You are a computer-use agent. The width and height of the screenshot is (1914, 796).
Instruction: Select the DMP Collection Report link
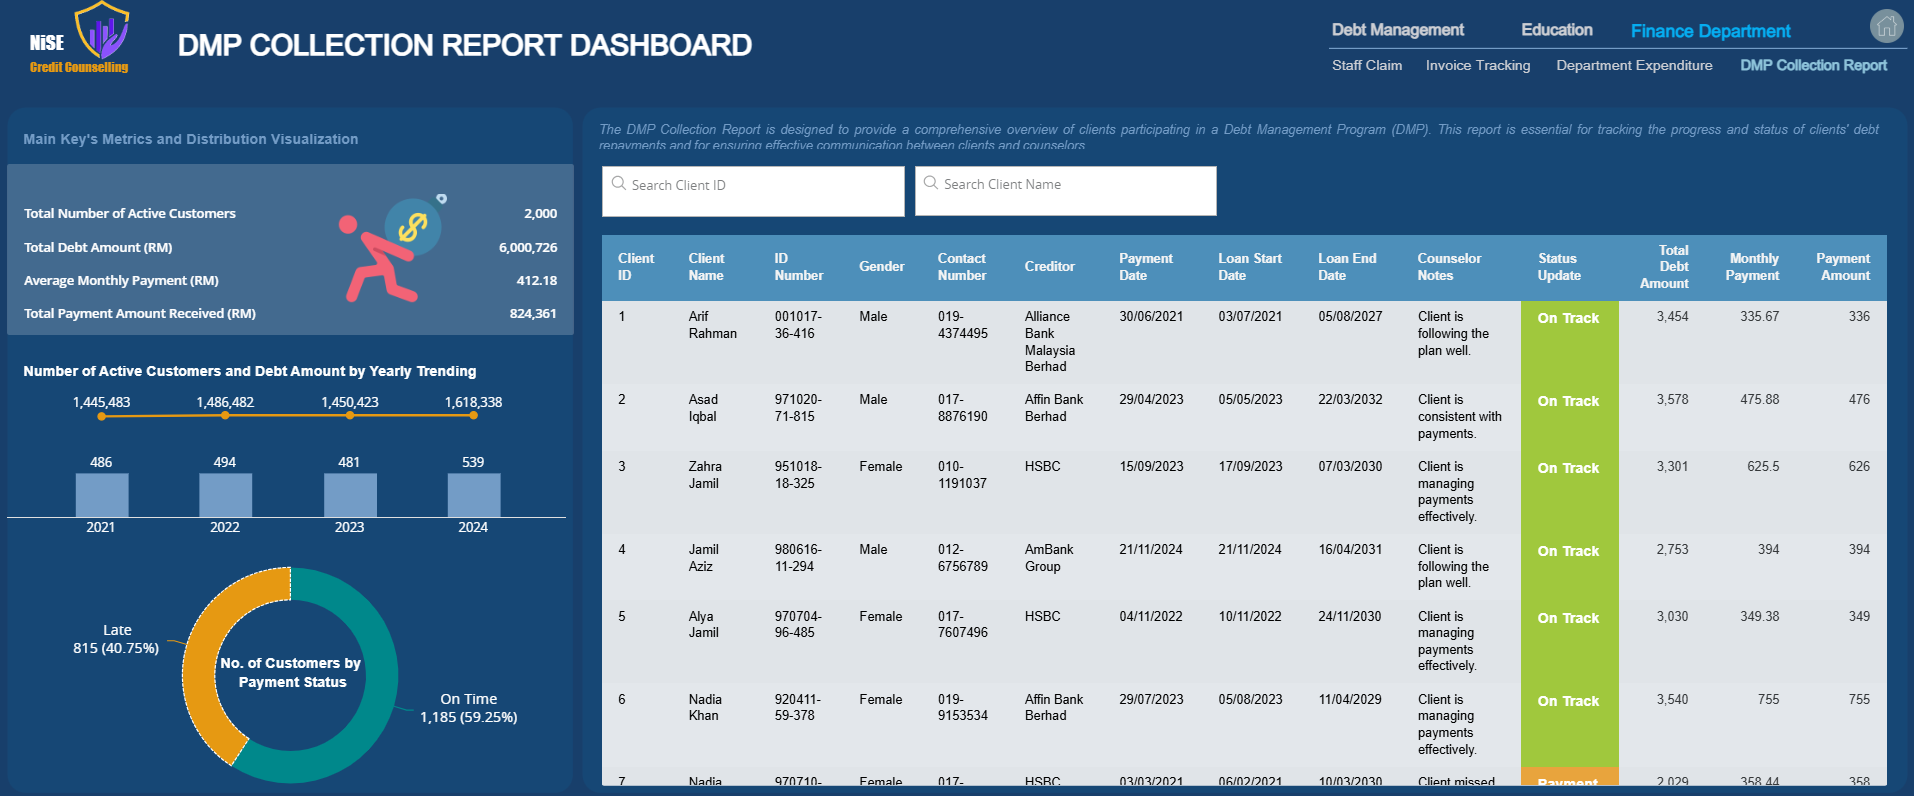tap(1813, 65)
